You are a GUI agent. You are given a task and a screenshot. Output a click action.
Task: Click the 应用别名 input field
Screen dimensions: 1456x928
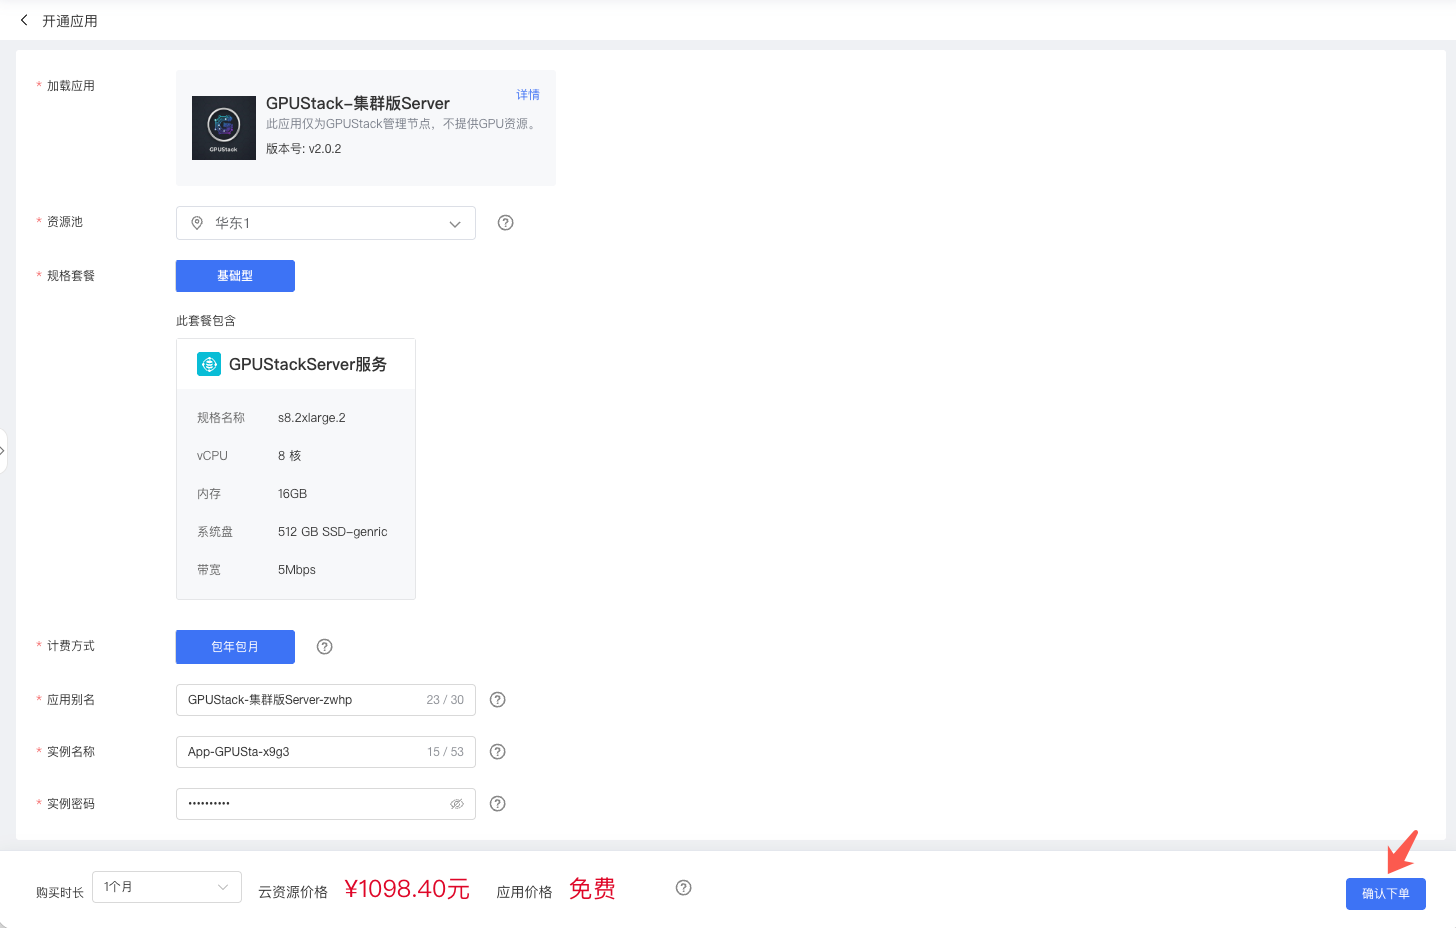[326, 700]
